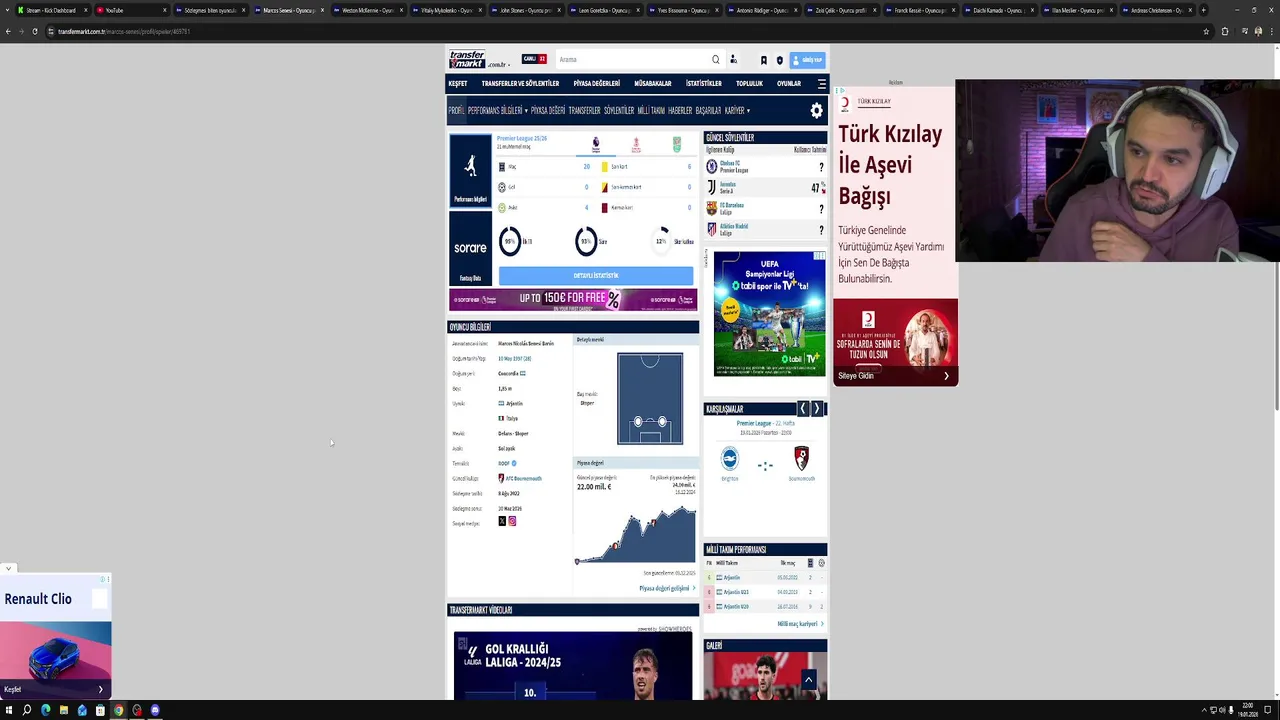Open the MÜSABAKALAR menu
Screen dimensions: 1280x720
click(653, 84)
